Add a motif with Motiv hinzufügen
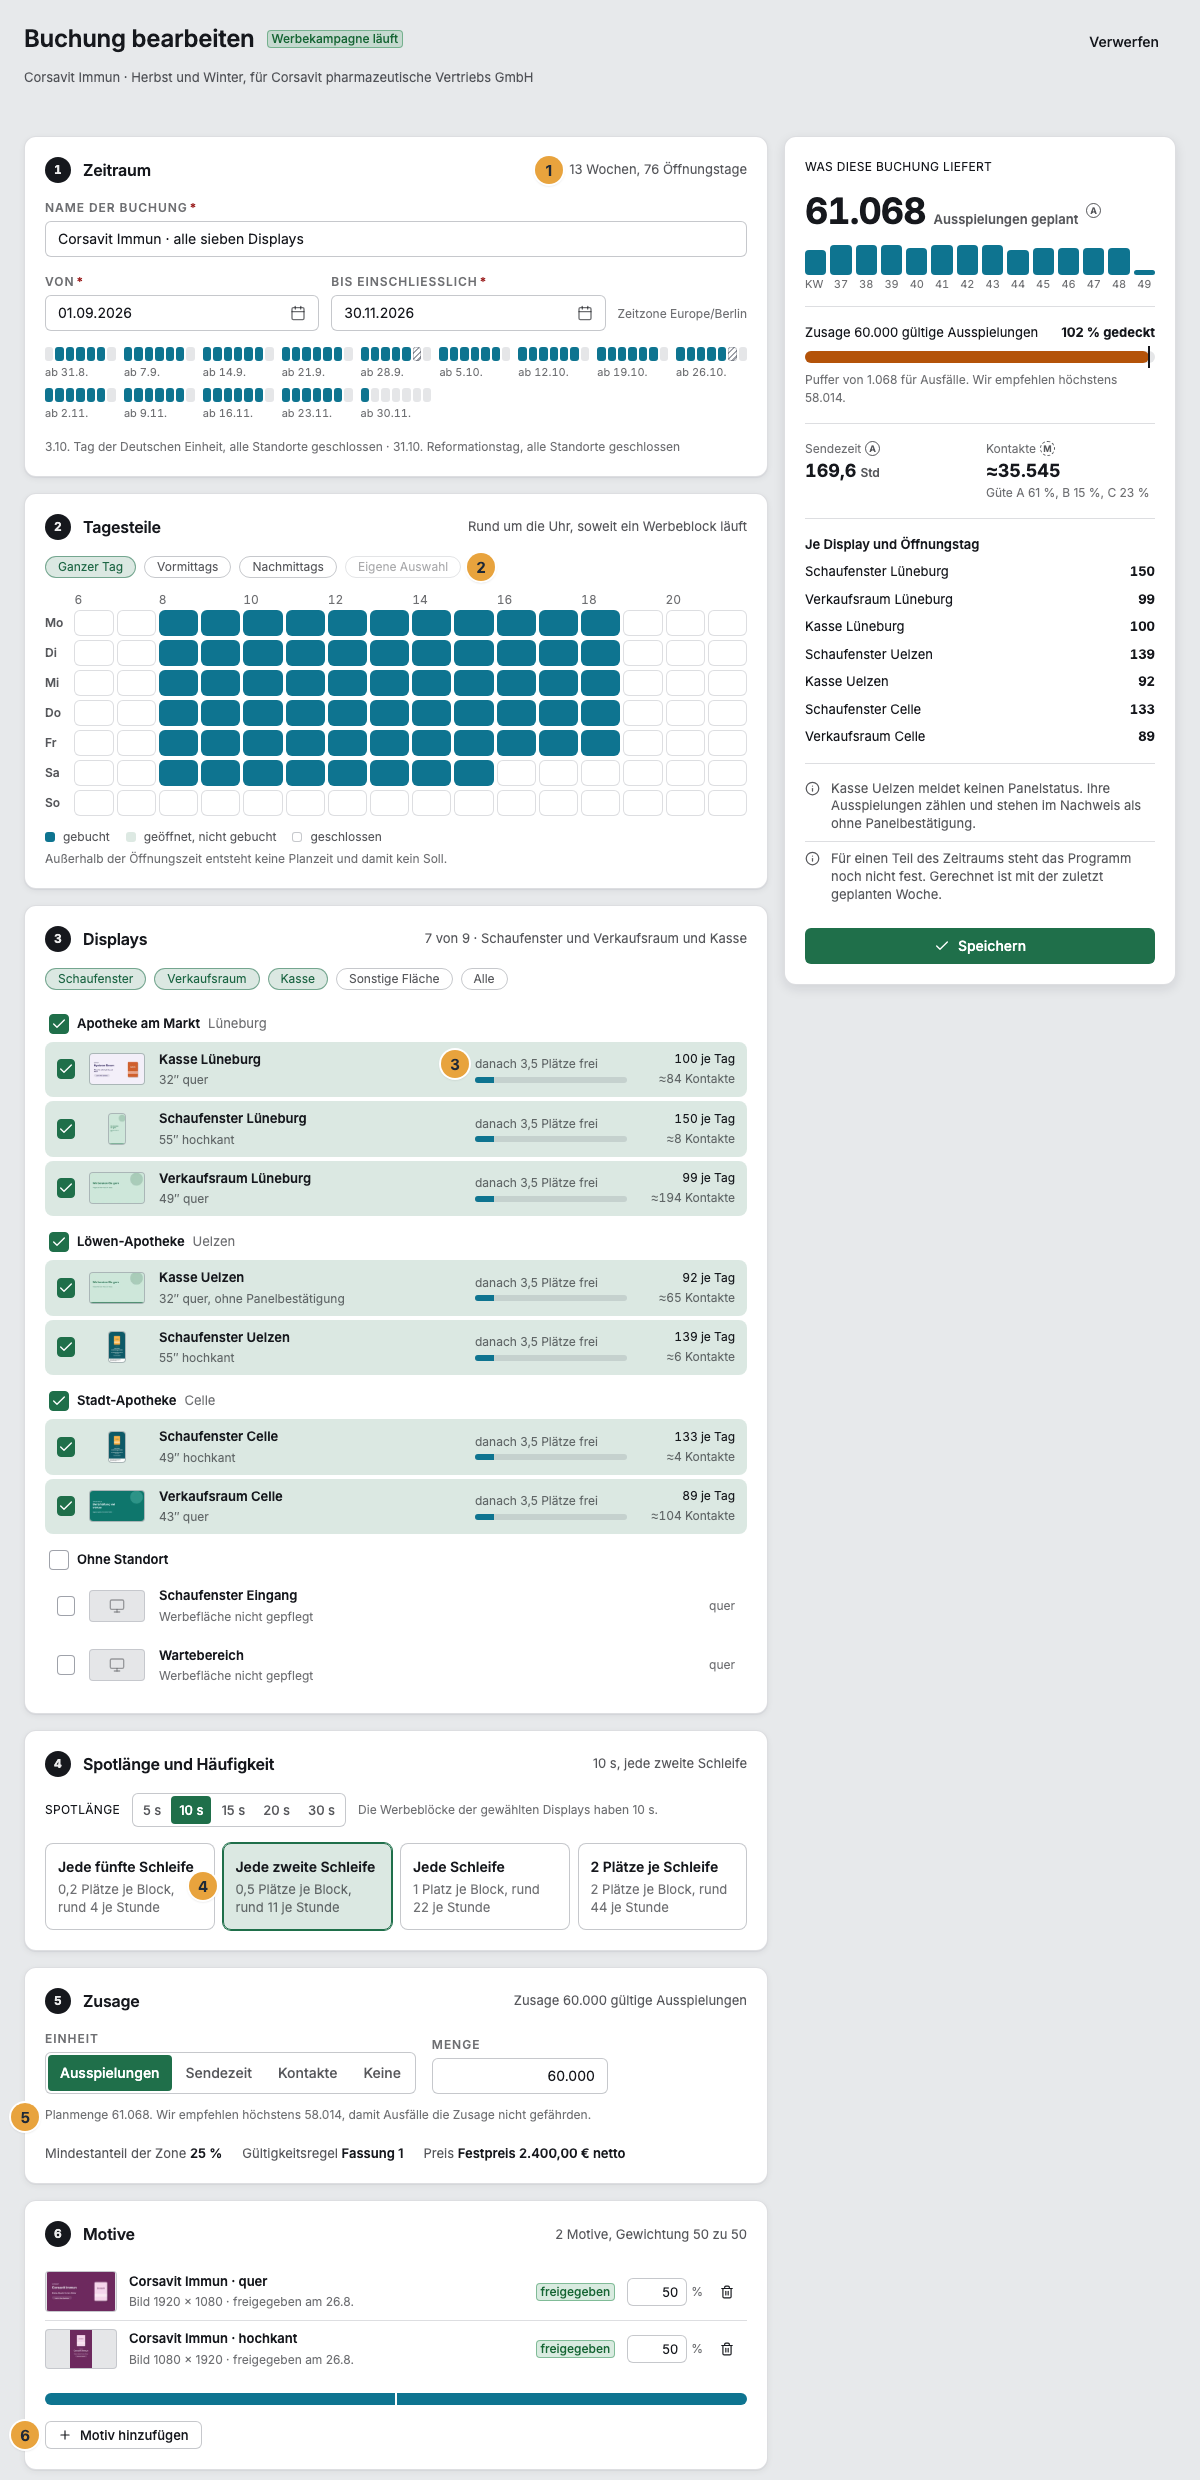Viewport: 1200px width, 2480px height. pyautogui.click(x=124, y=2435)
